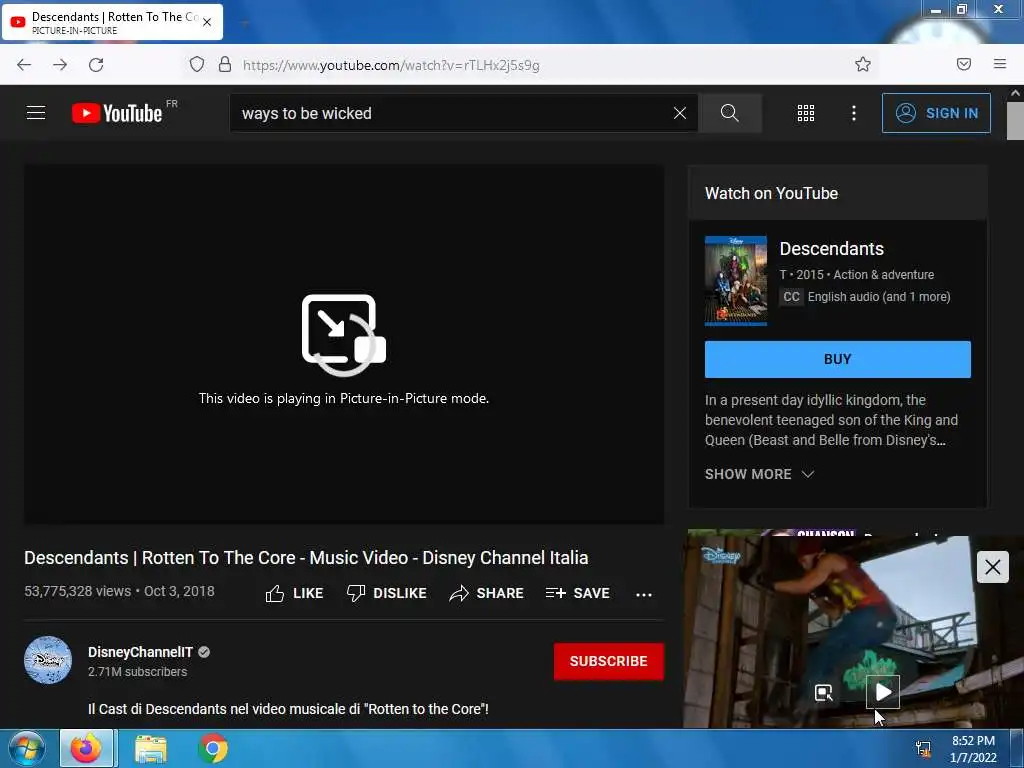The image size is (1024, 768).
Task: Open the Descendants movie title link
Action: (x=831, y=249)
